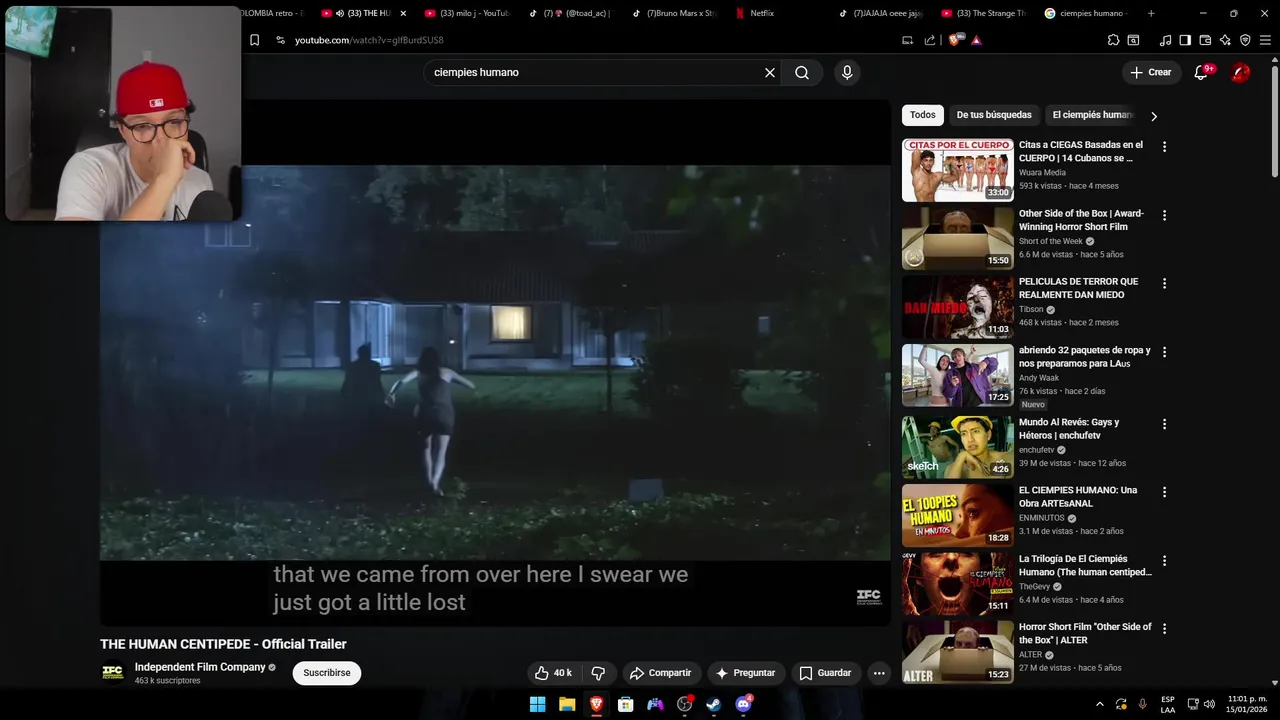Open site info icon beside URL
Viewport: 1280px width, 720px height.
(x=280, y=40)
